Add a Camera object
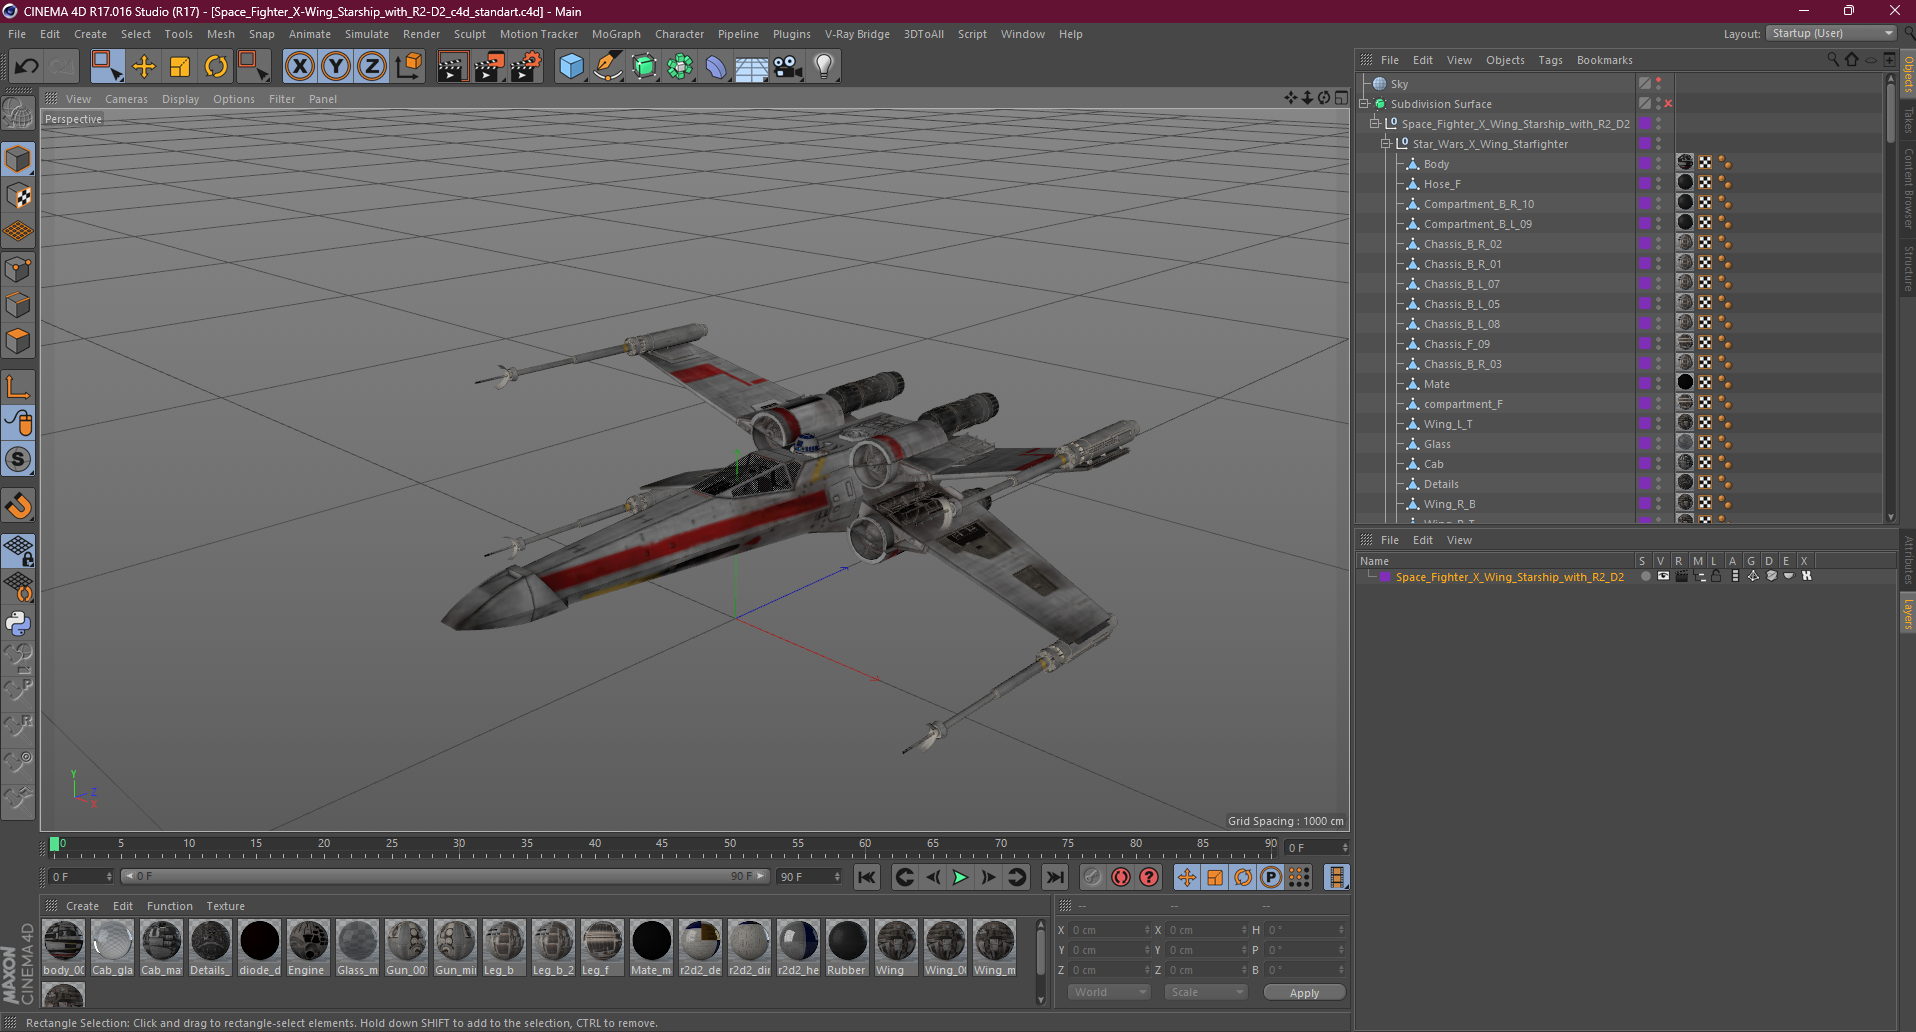Viewport: 1916px width, 1032px height. [x=788, y=67]
